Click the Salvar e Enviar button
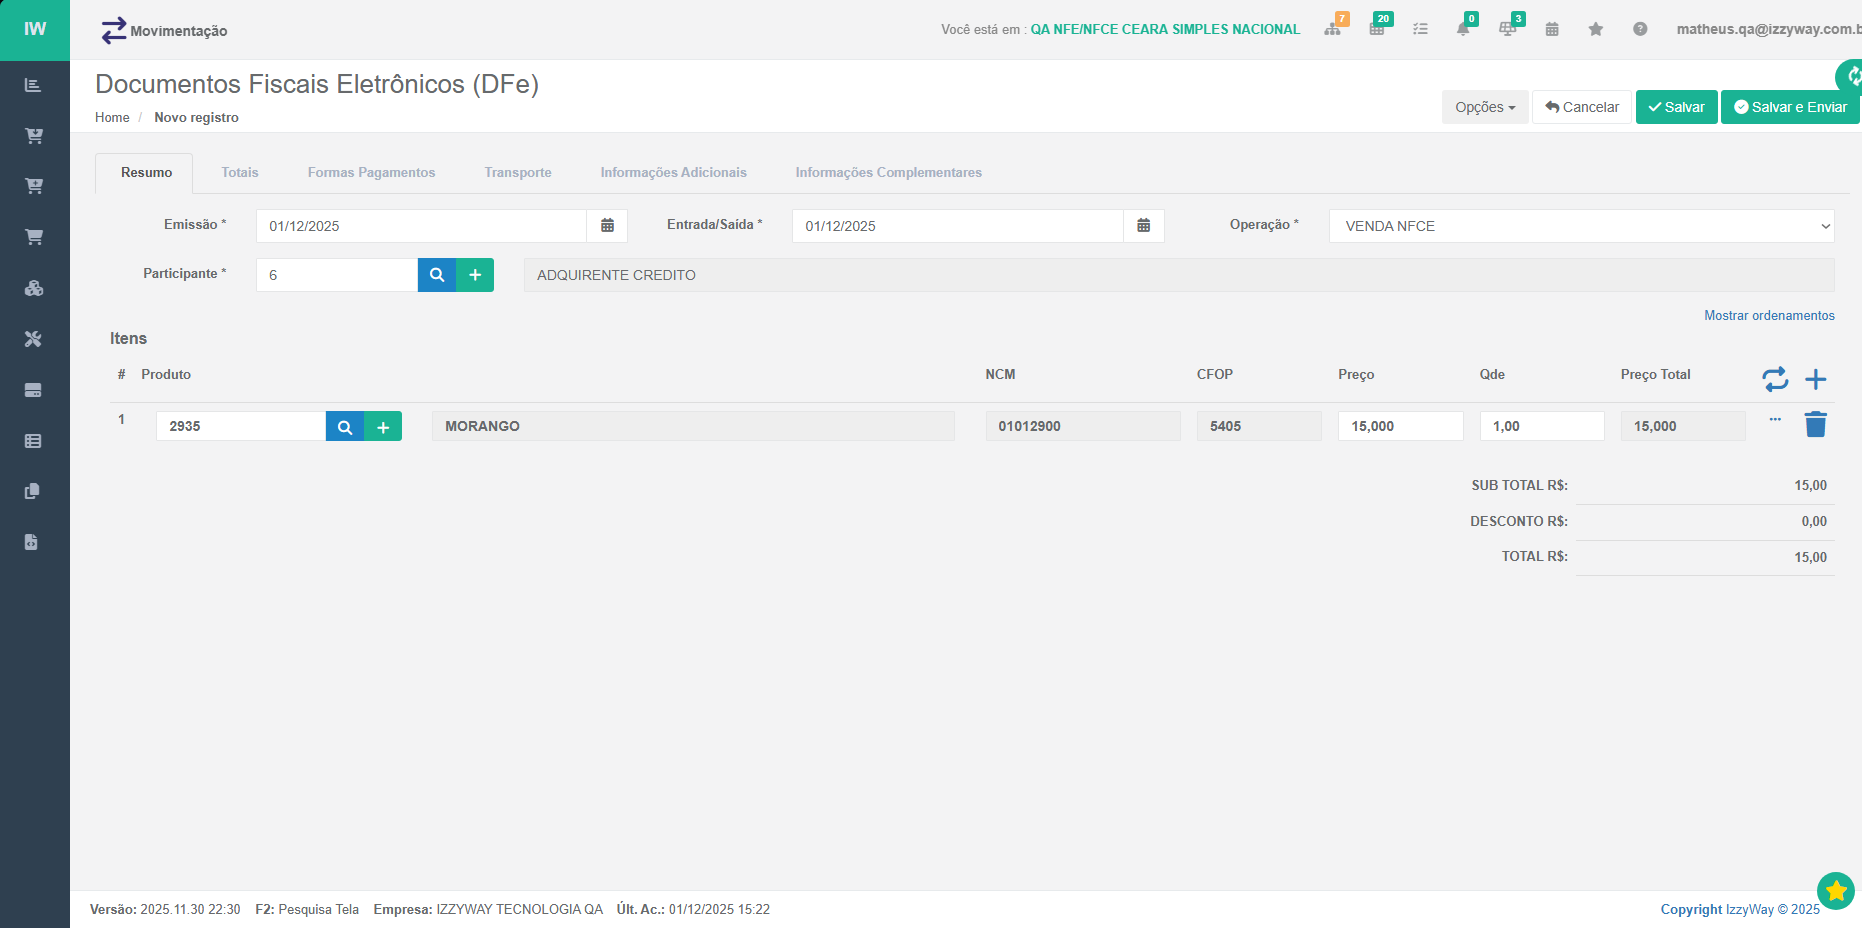Screen dimensions: 1862x928 (x=1789, y=107)
